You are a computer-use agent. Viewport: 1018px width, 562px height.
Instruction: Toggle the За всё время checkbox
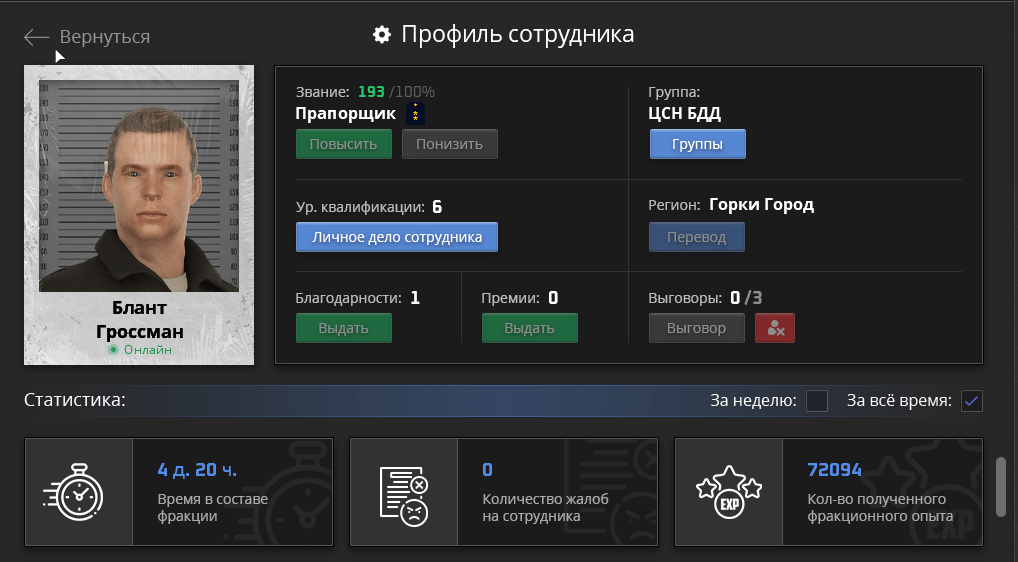coord(971,401)
